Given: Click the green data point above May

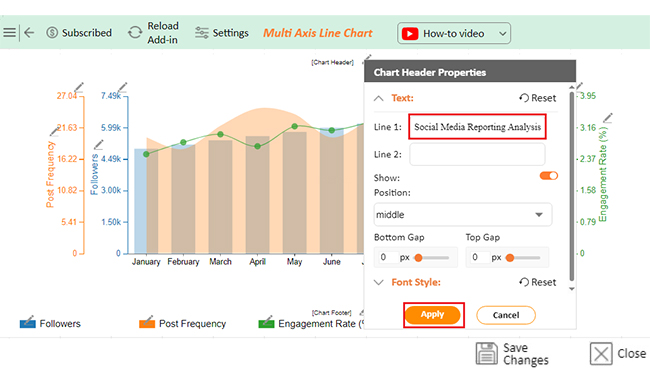Looking at the screenshot, I should [x=294, y=126].
